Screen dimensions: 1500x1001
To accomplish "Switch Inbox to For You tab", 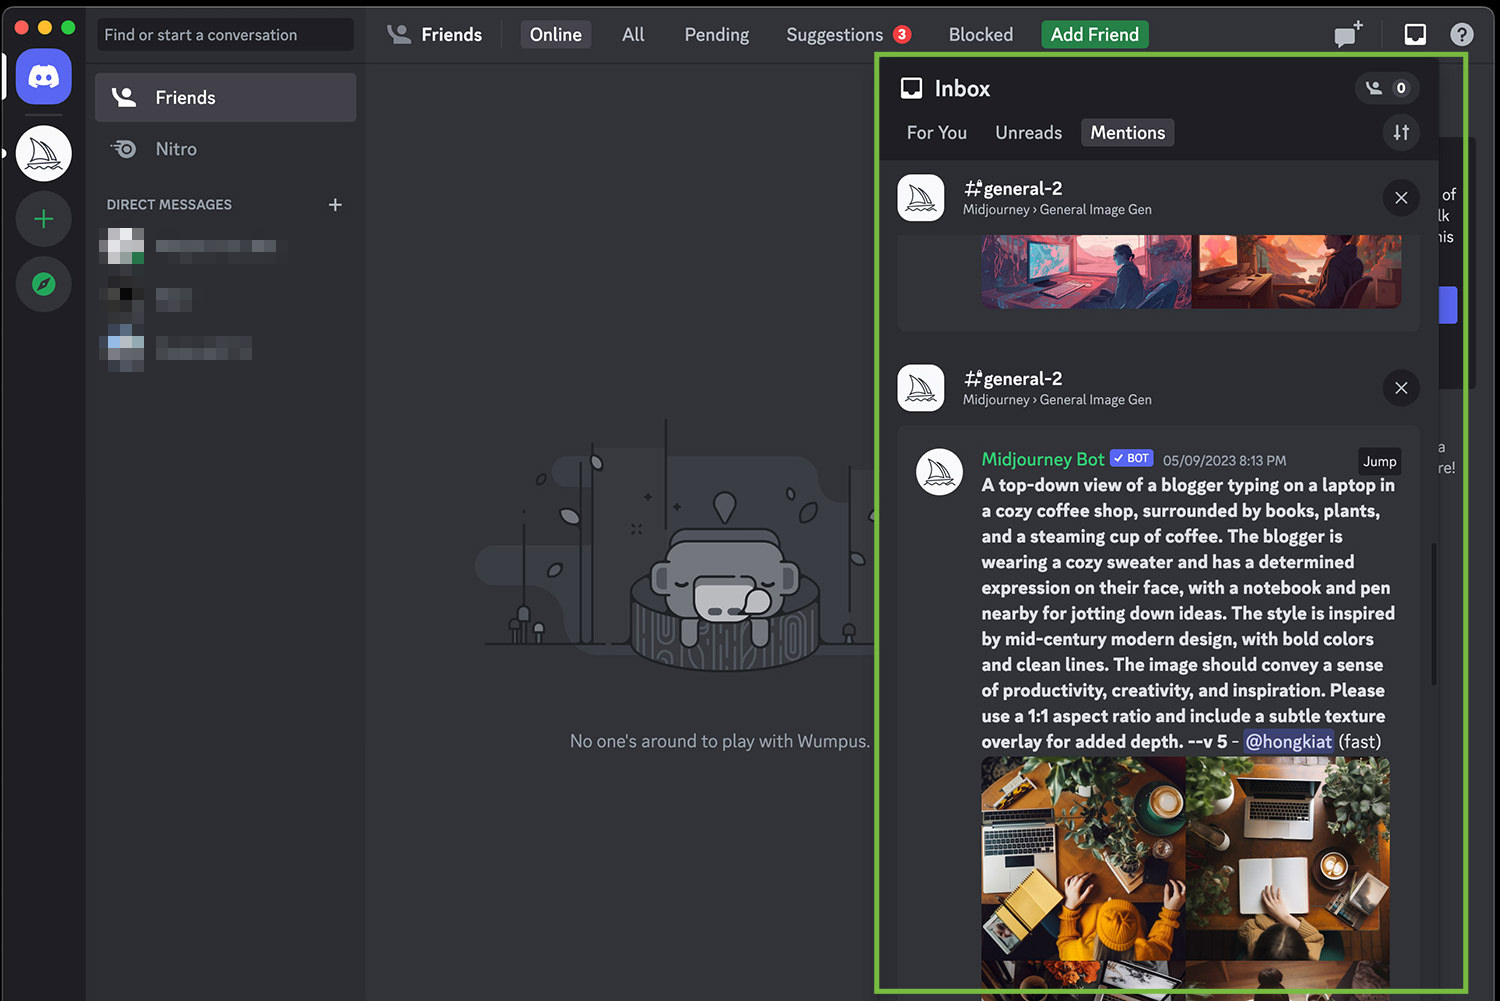I will pos(937,132).
